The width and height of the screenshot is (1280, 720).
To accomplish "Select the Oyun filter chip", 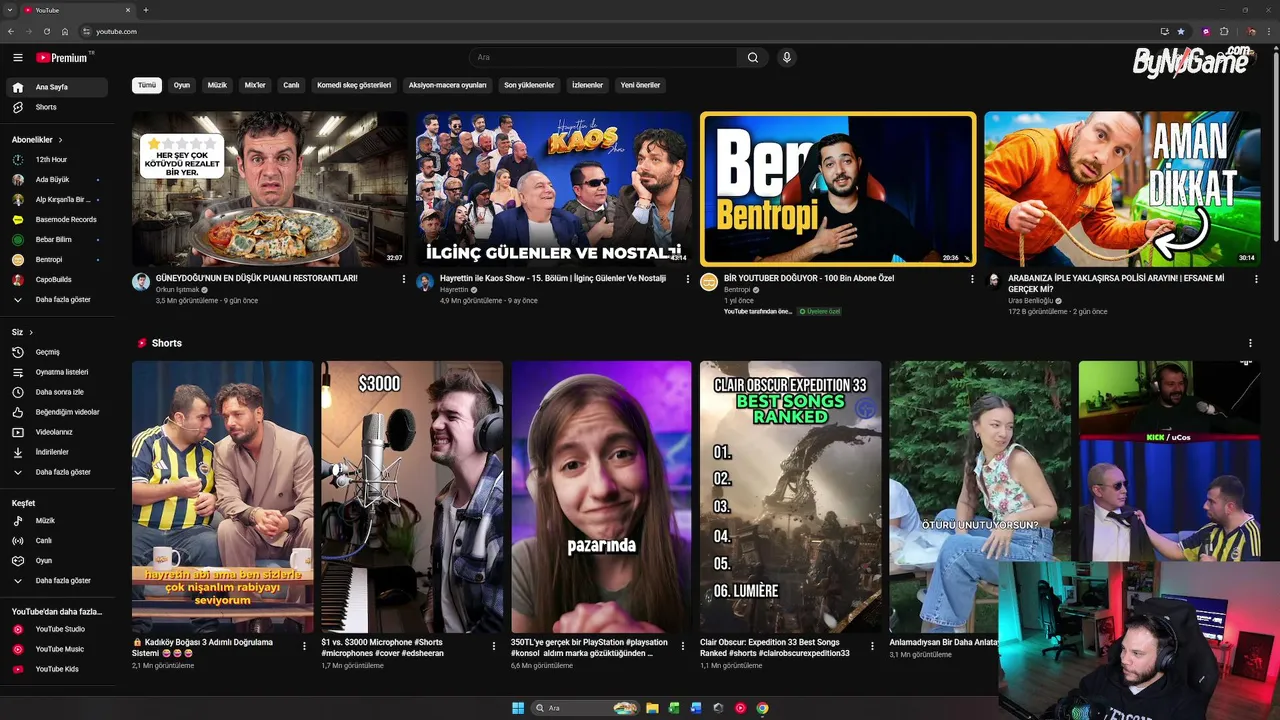I will click(182, 85).
